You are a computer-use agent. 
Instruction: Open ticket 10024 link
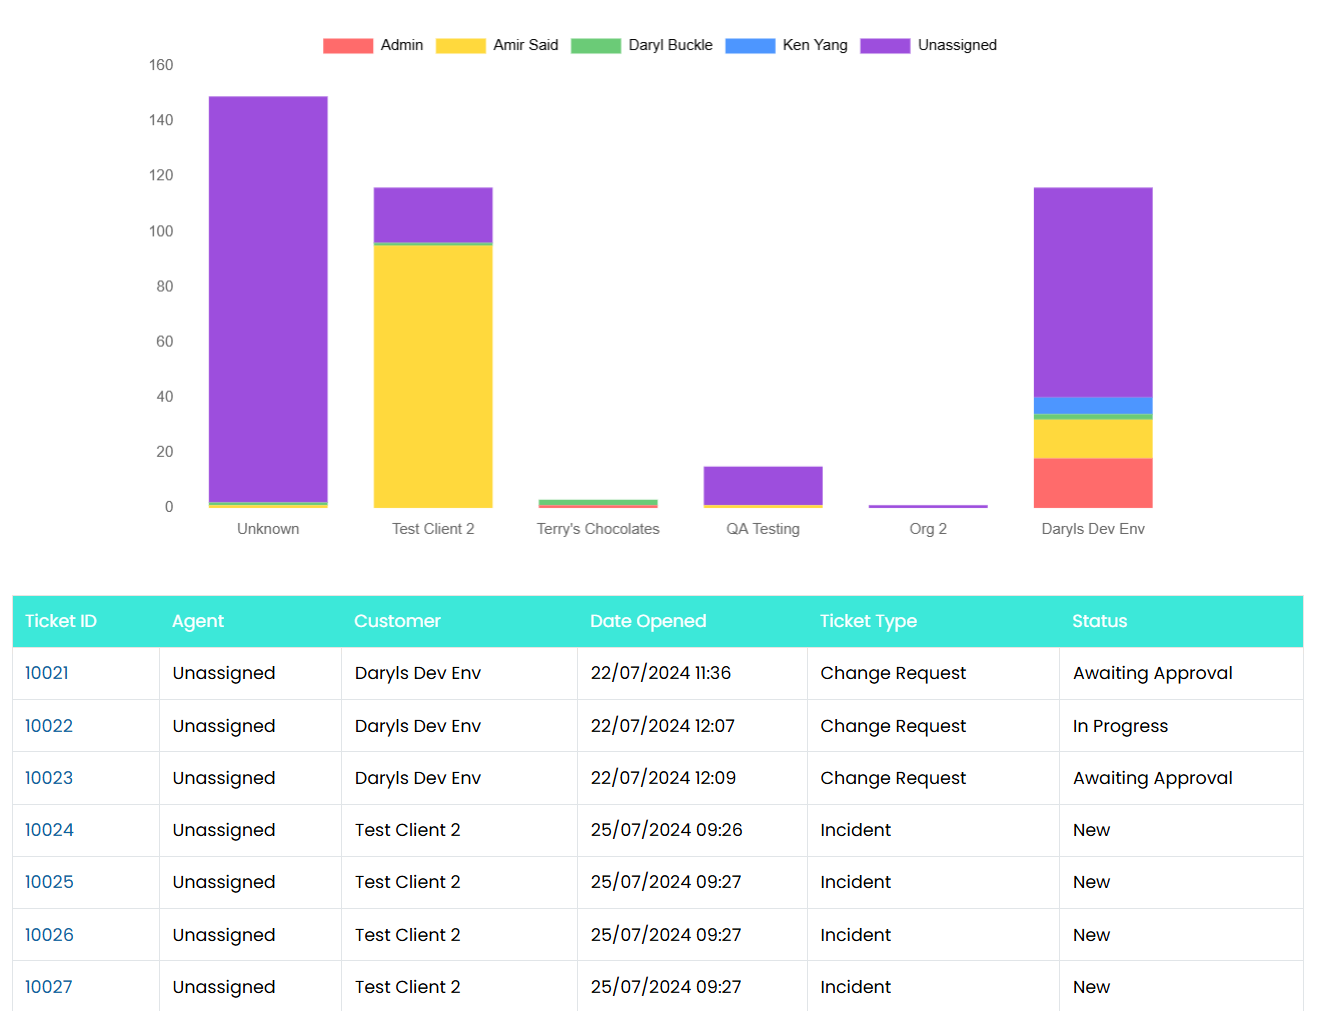(x=49, y=830)
